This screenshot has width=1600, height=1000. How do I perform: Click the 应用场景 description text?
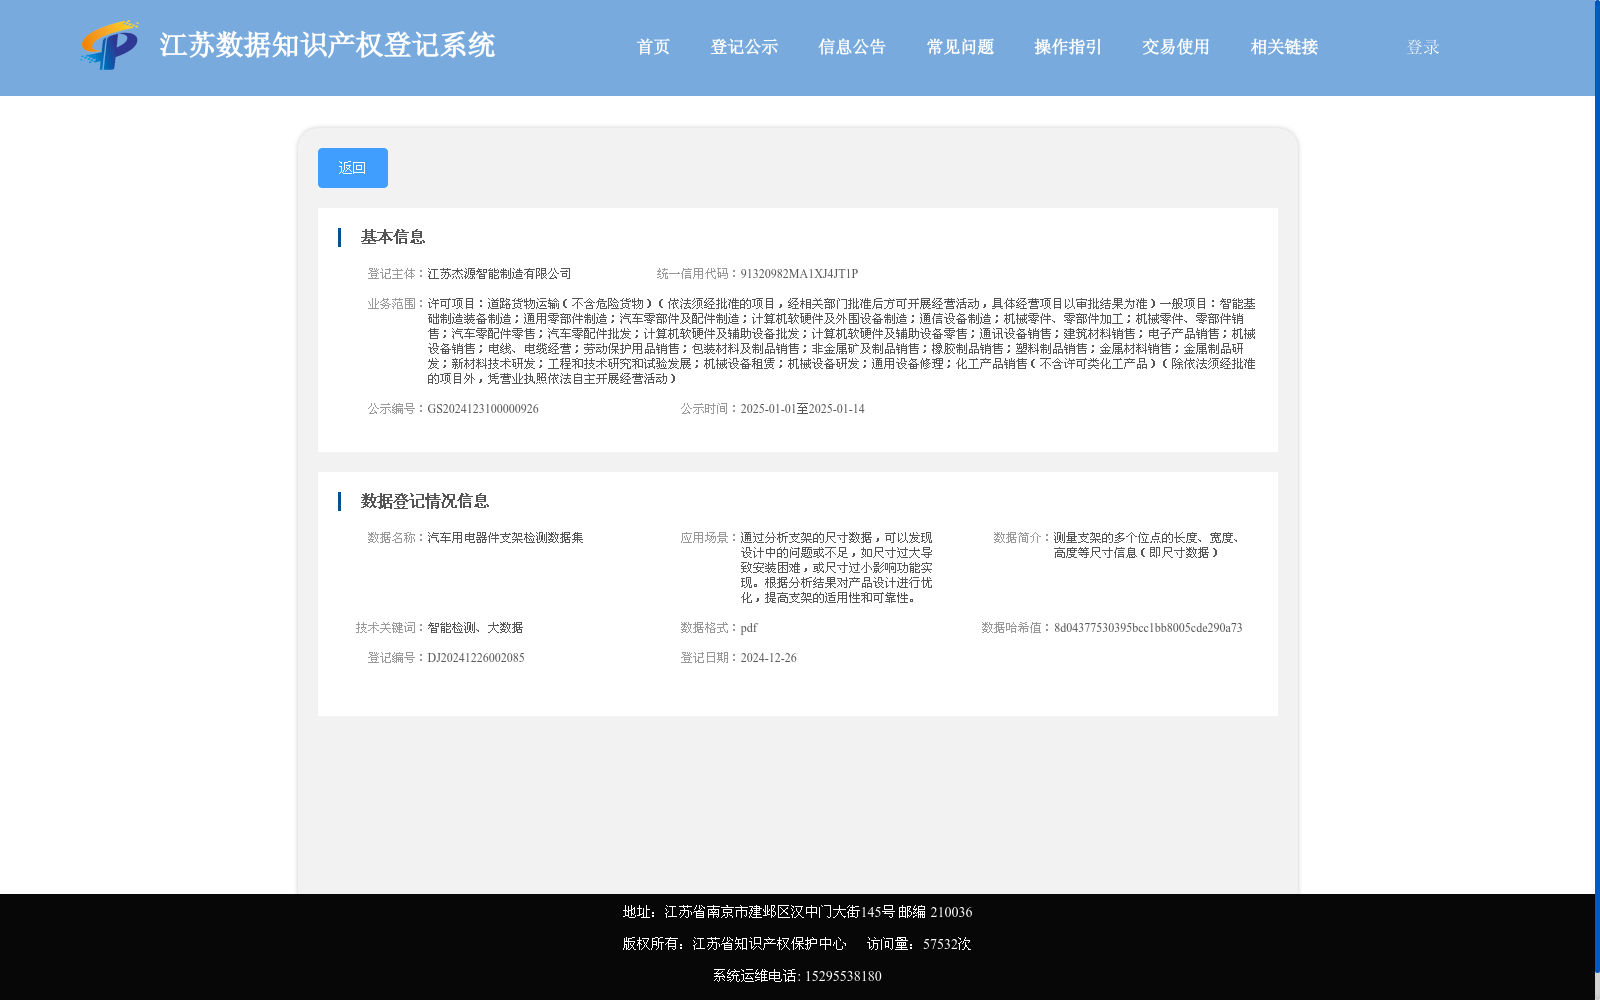(836, 568)
